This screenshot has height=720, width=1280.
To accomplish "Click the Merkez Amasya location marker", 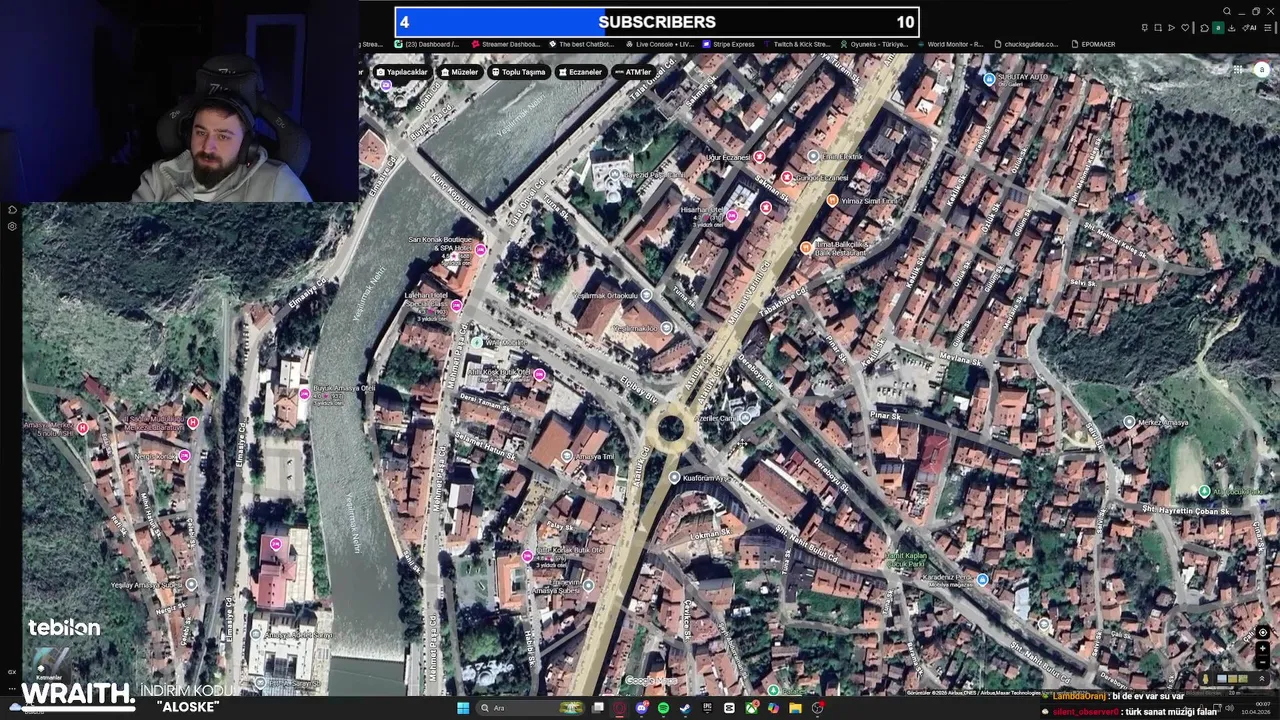I will point(1129,422).
